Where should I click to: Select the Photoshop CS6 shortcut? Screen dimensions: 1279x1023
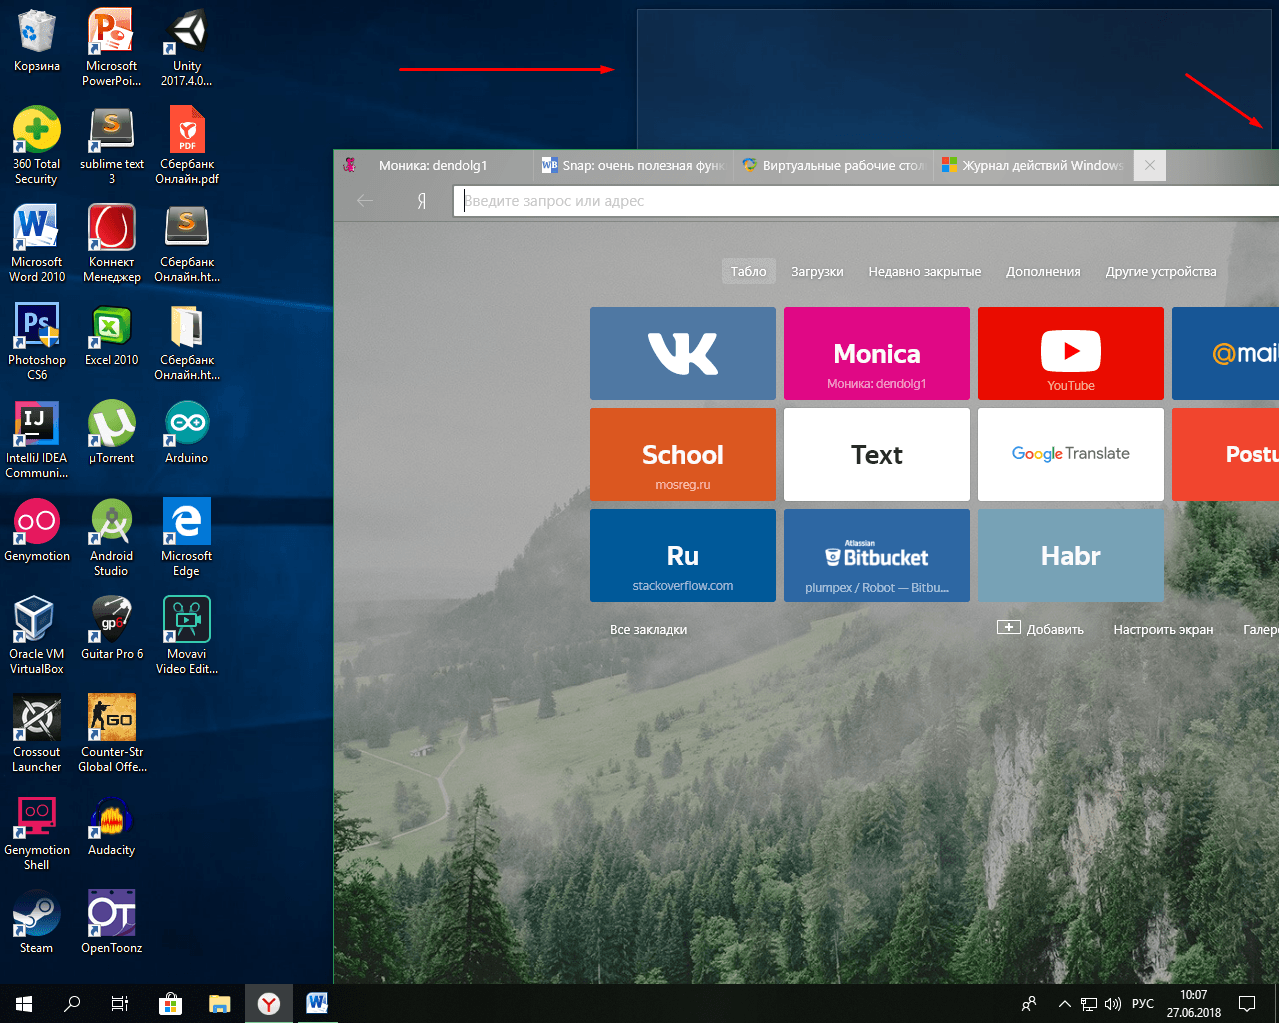pyautogui.click(x=37, y=342)
